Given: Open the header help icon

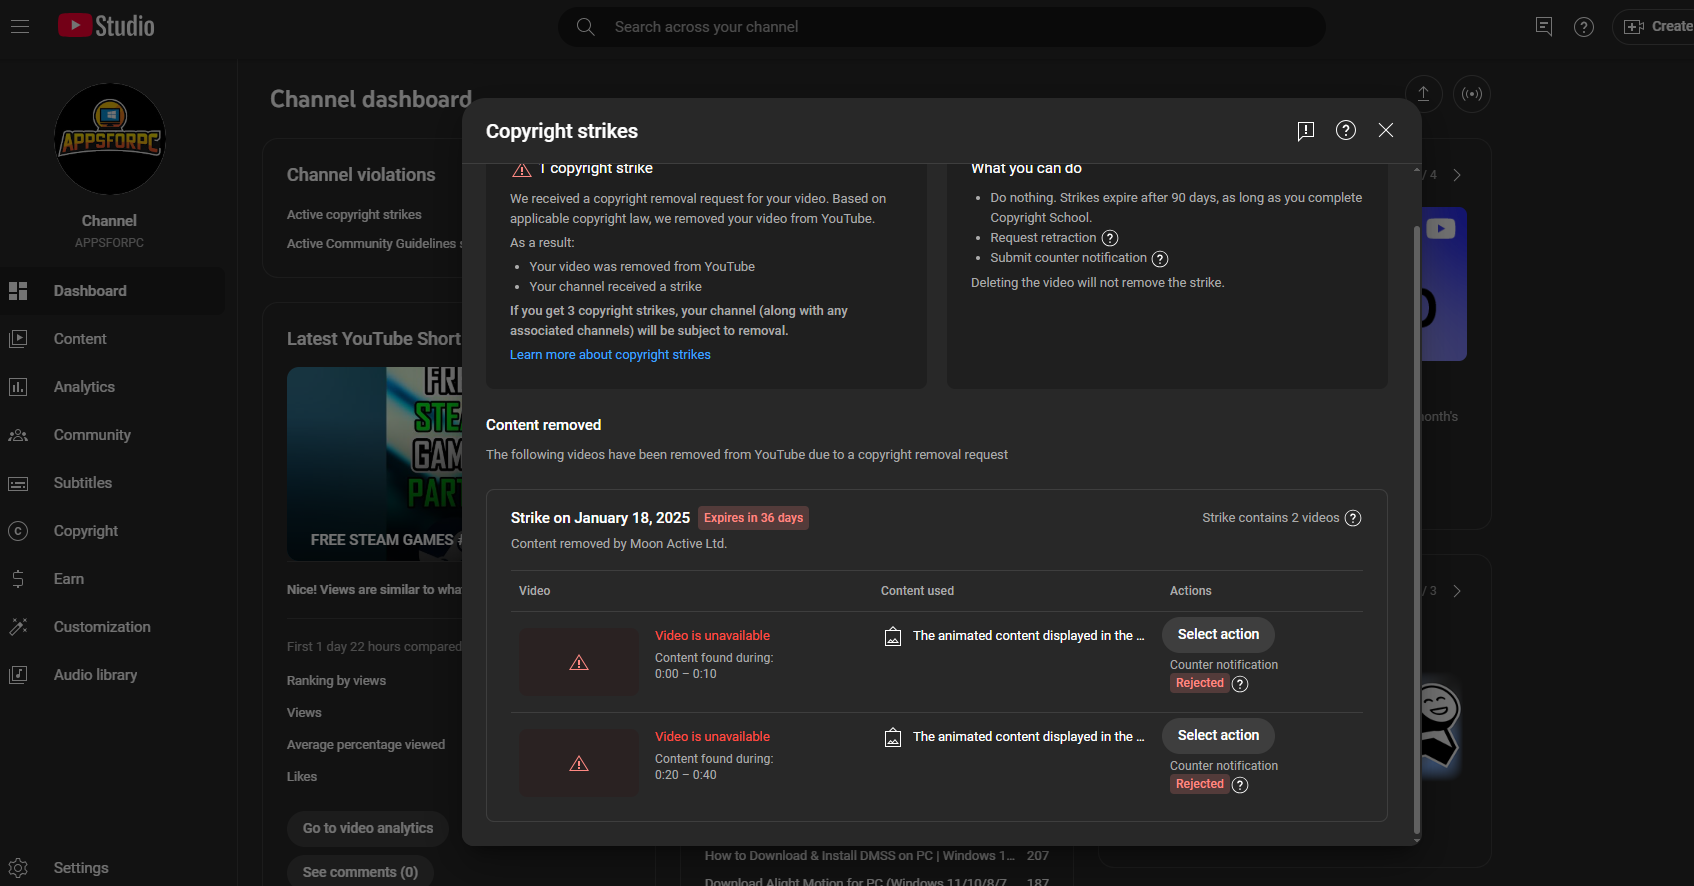Looking at the screenshot, I should click(x=1584, y=27).
